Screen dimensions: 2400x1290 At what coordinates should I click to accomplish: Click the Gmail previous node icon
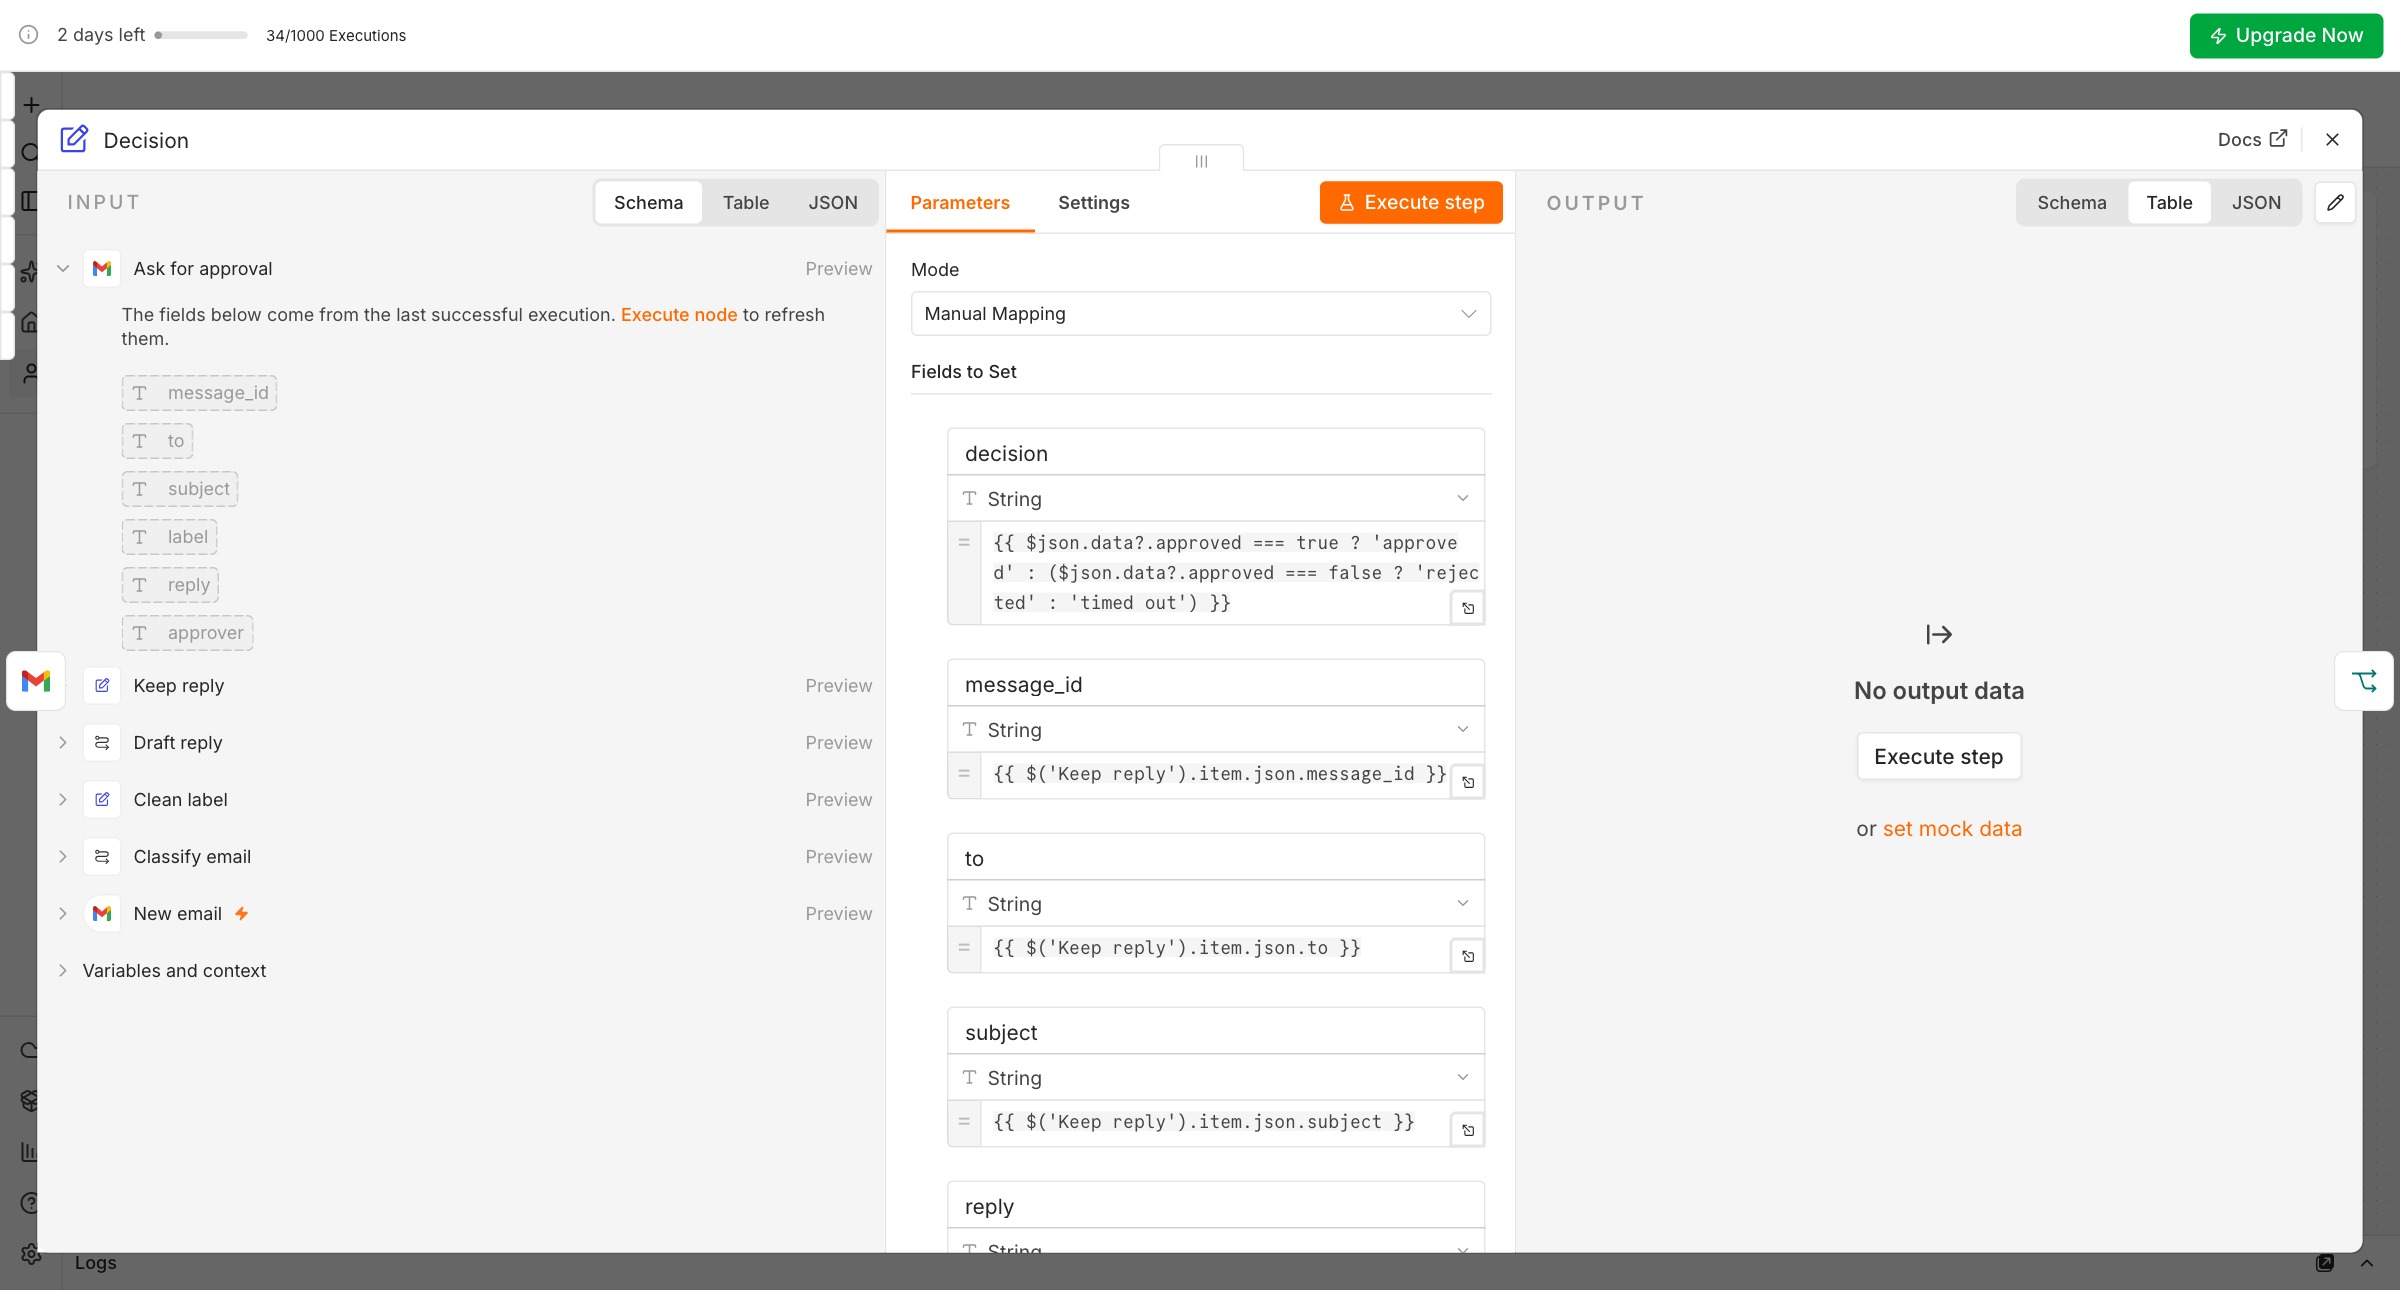(x=36, y=681)
